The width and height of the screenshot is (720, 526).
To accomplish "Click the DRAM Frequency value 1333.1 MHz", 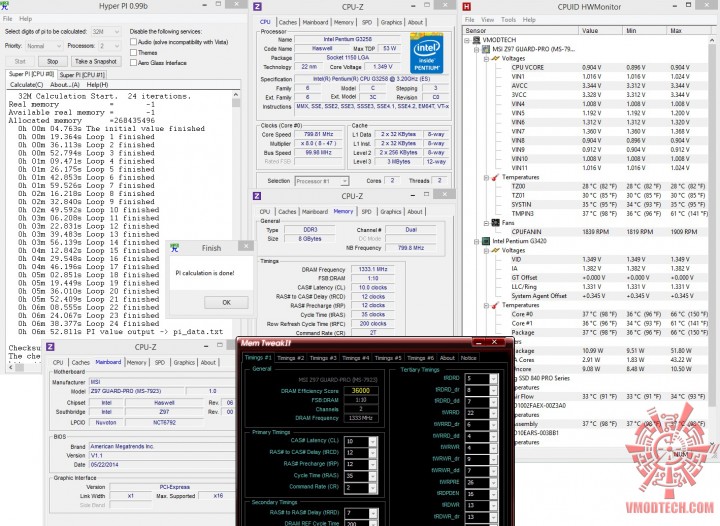I will pos(373,269).
